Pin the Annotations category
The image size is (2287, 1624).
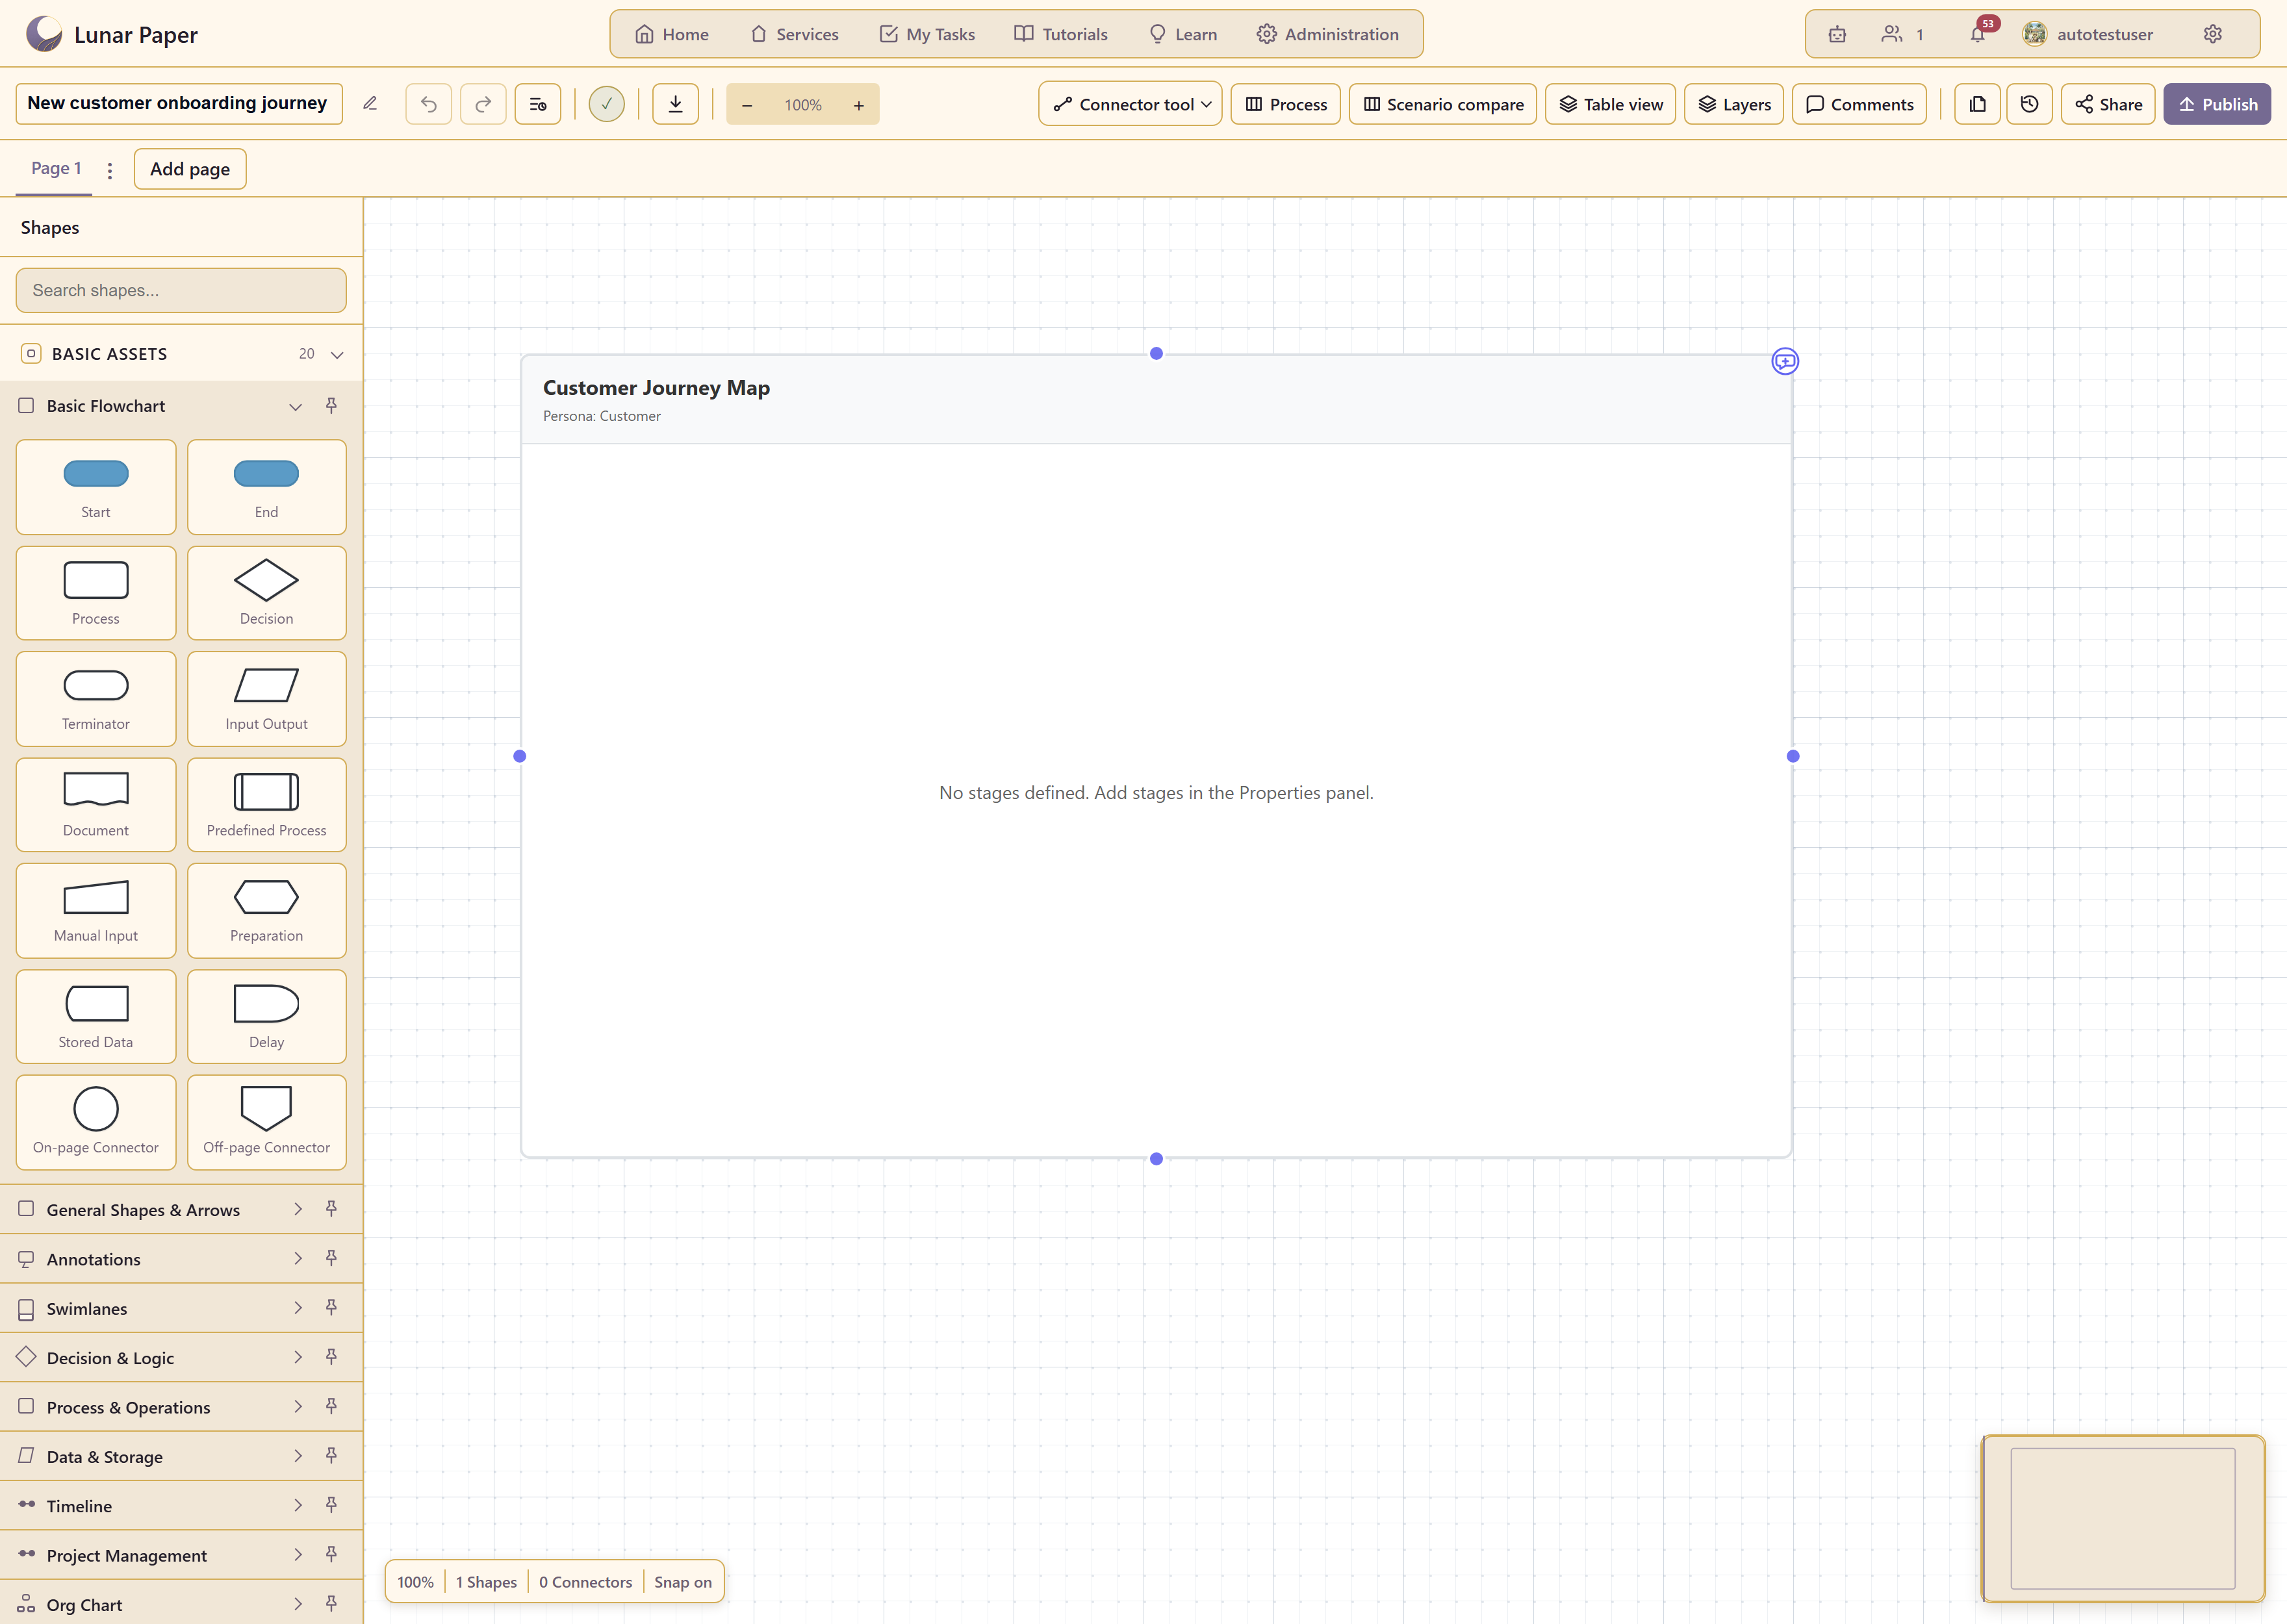[331, 1258]
